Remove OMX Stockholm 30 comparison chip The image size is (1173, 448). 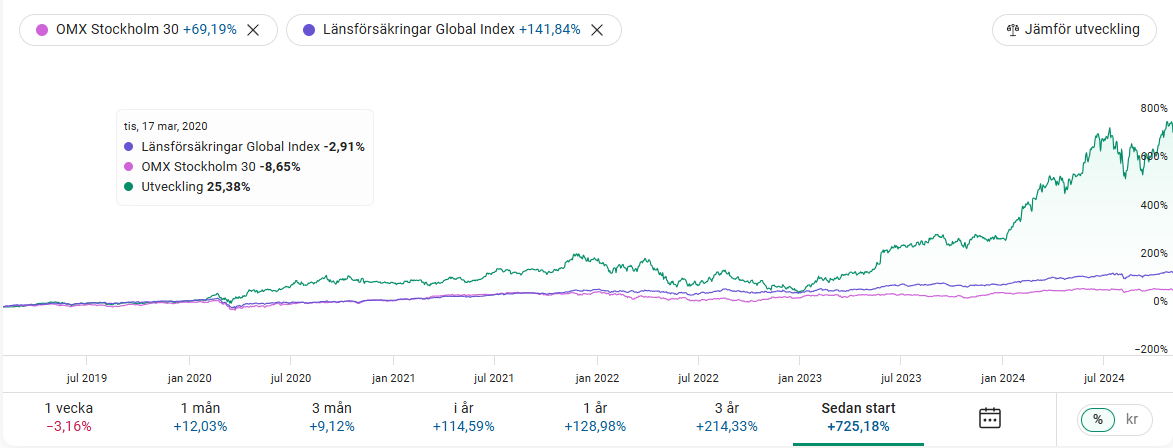click(253, 30)
